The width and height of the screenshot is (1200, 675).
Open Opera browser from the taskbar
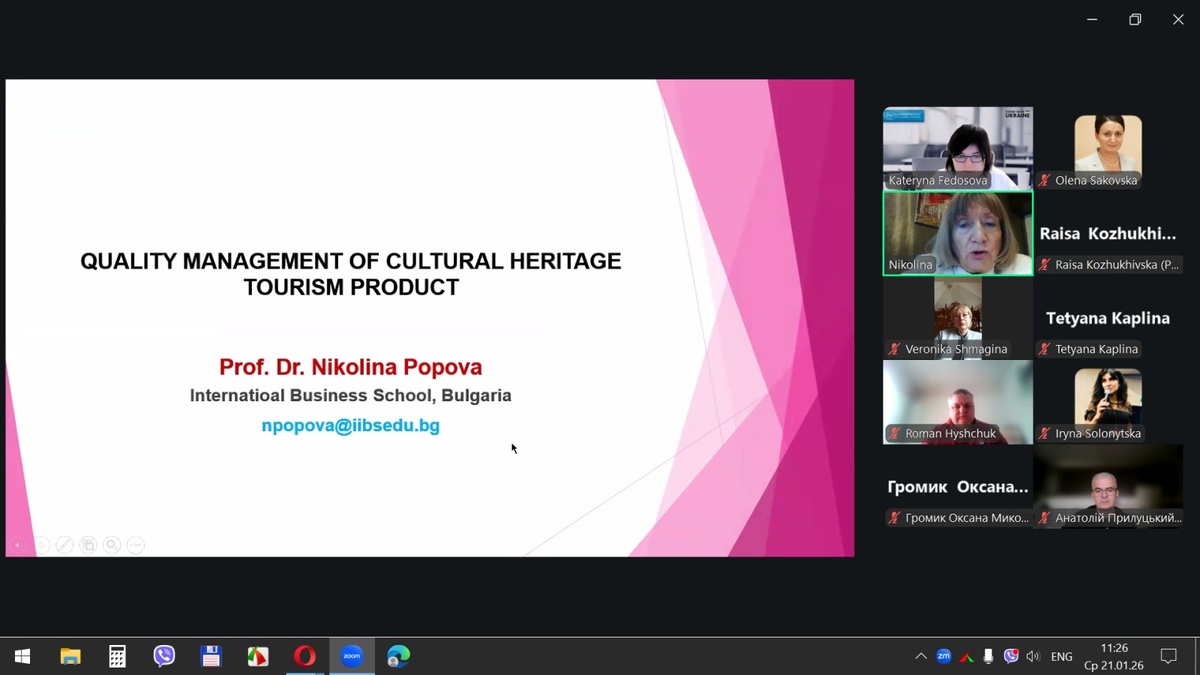coord(304,656)
